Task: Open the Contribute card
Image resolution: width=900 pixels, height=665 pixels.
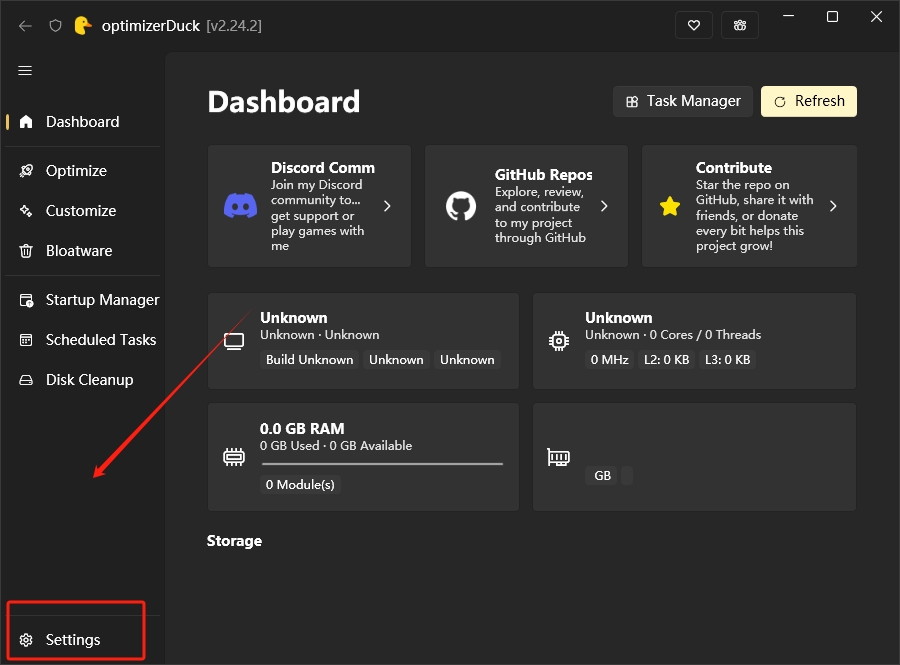Action: (x=749, y=206)
